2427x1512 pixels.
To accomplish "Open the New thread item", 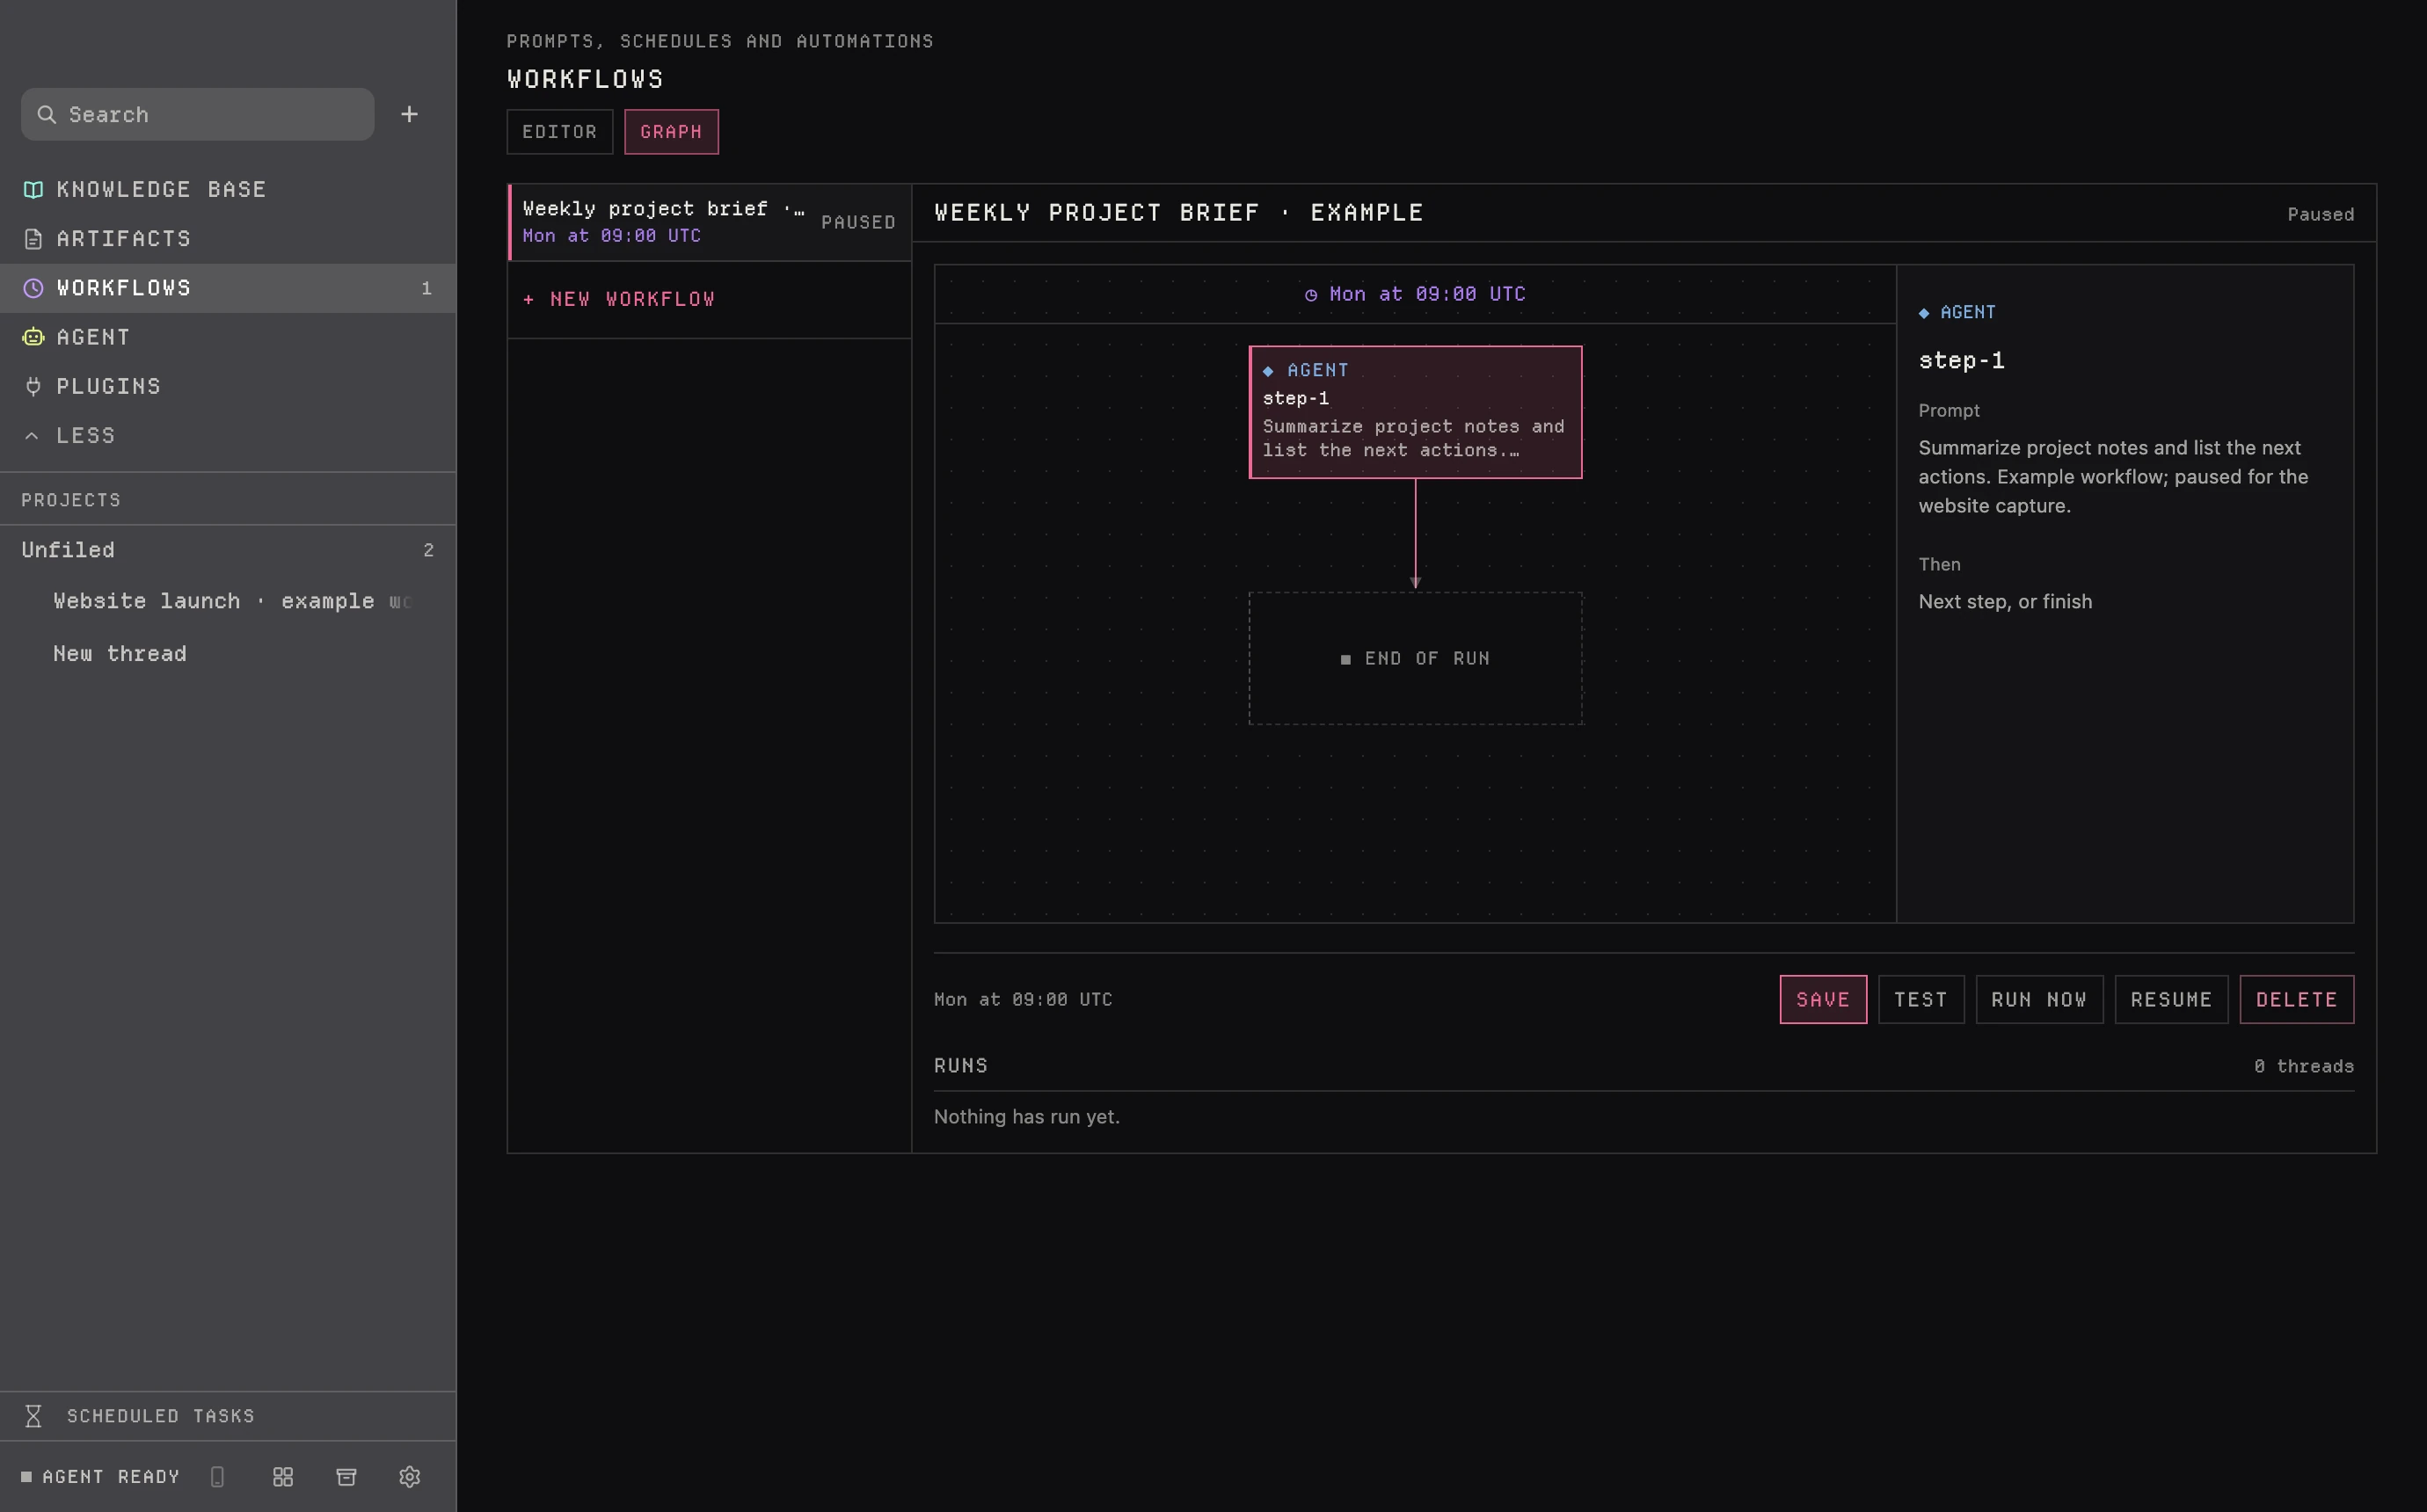I will point(120,654).
